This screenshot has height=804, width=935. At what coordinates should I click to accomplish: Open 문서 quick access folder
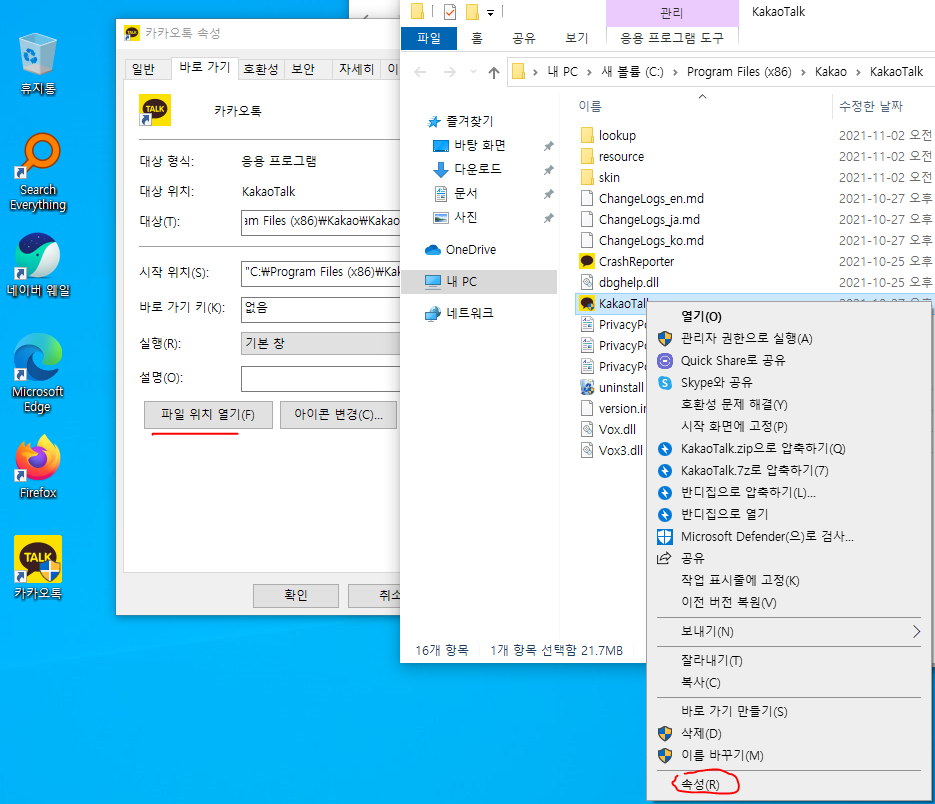tap(456, 193)
